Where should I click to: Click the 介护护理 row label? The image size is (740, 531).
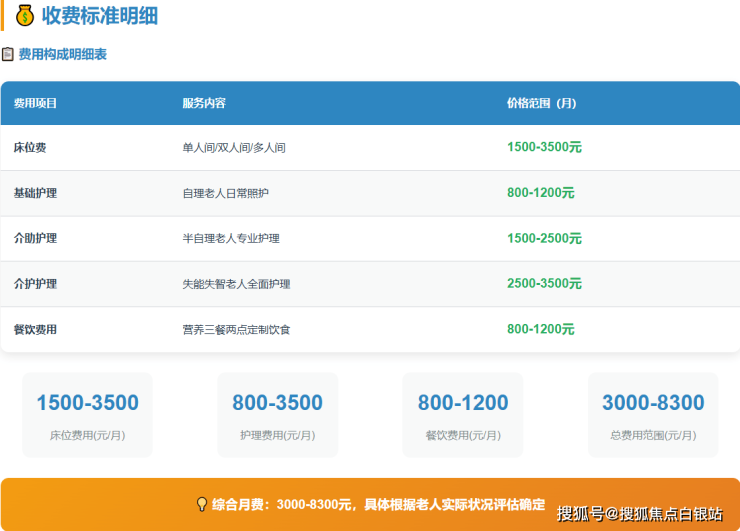point(35,283)
